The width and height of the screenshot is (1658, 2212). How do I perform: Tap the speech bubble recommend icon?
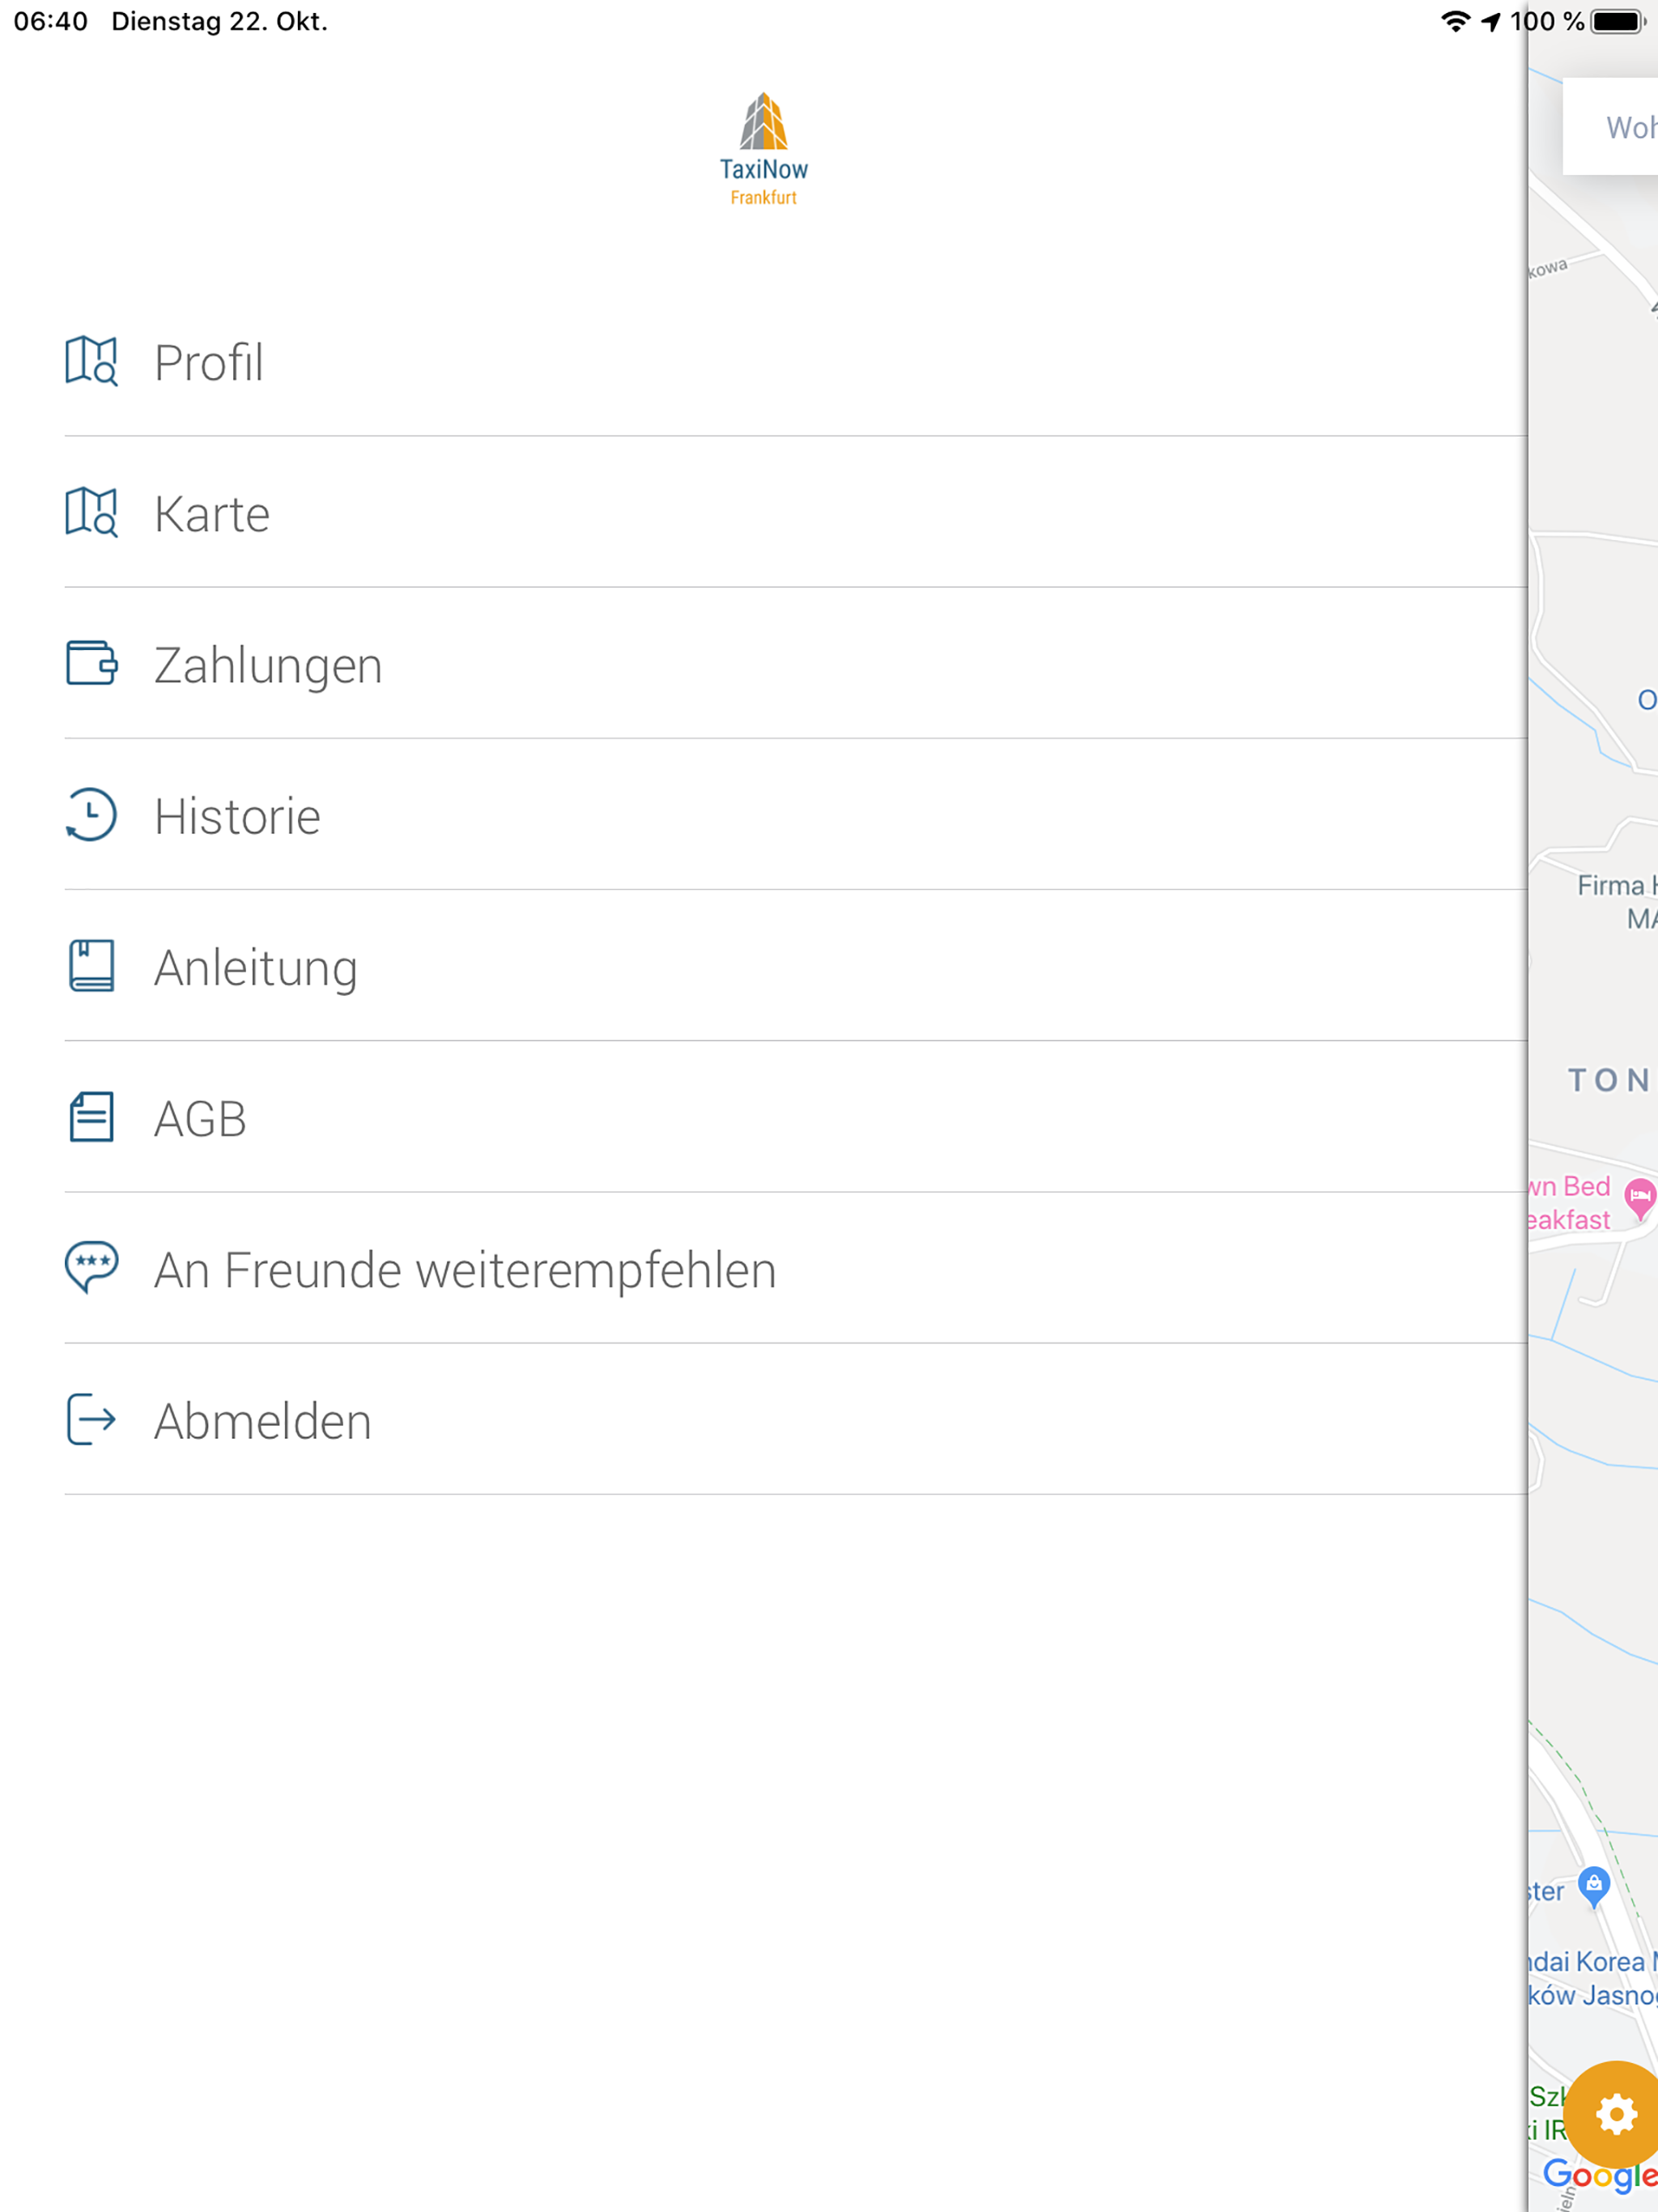91,1268
